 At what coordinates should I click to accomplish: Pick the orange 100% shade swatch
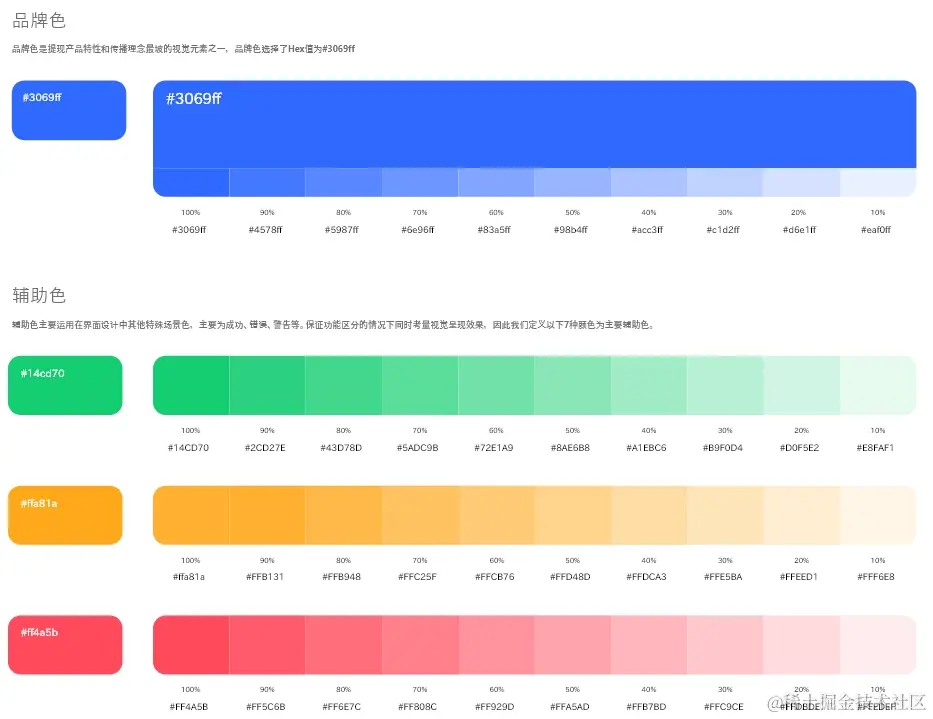tap(191, 515)
